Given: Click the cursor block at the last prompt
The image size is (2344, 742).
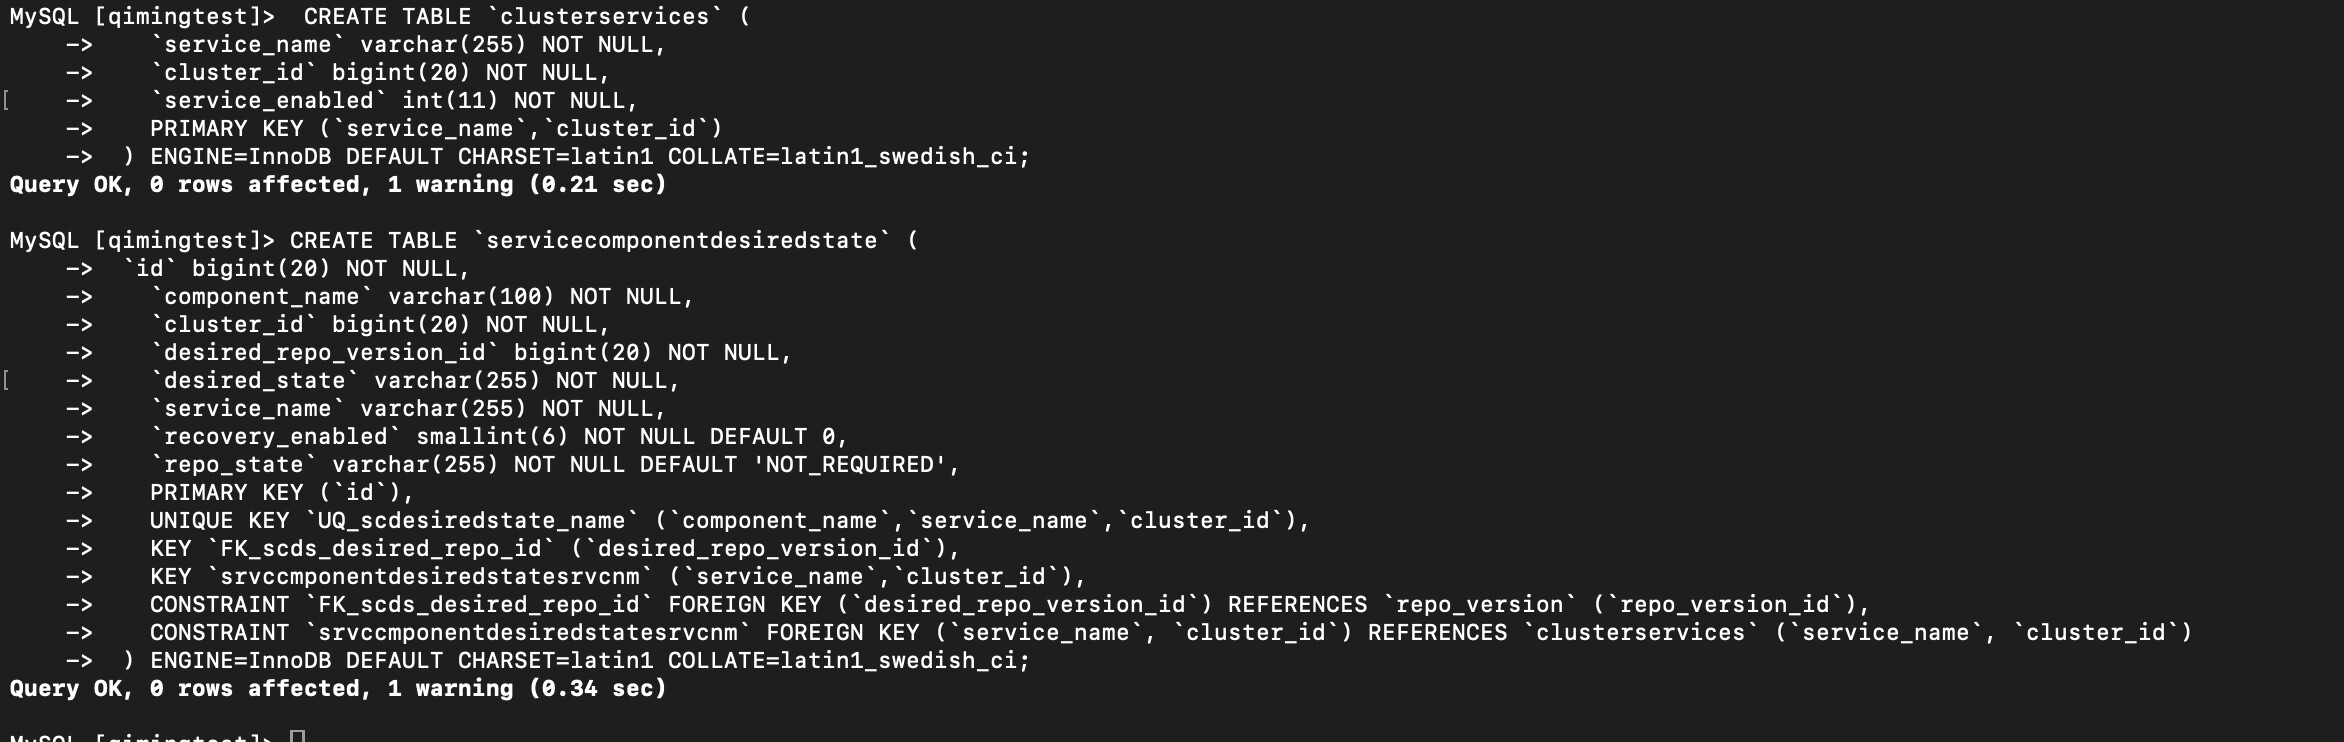Looking at the screenshot, I should [297, 737].
